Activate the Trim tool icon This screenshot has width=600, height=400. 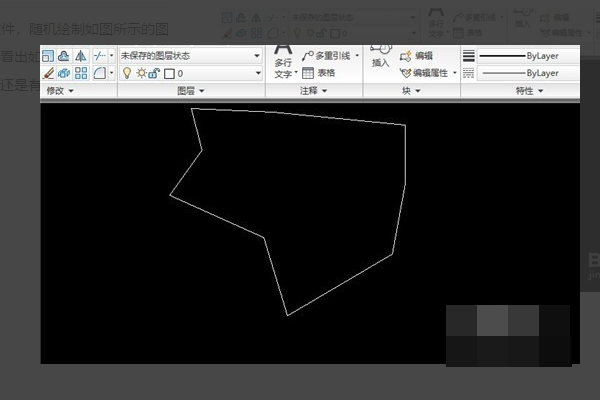[100, 56]
